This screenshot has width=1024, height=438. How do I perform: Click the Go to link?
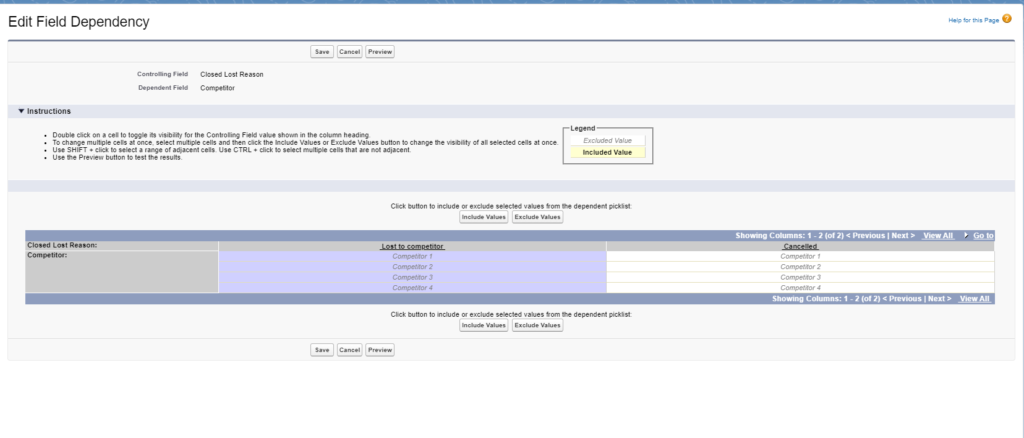(984, 236)
